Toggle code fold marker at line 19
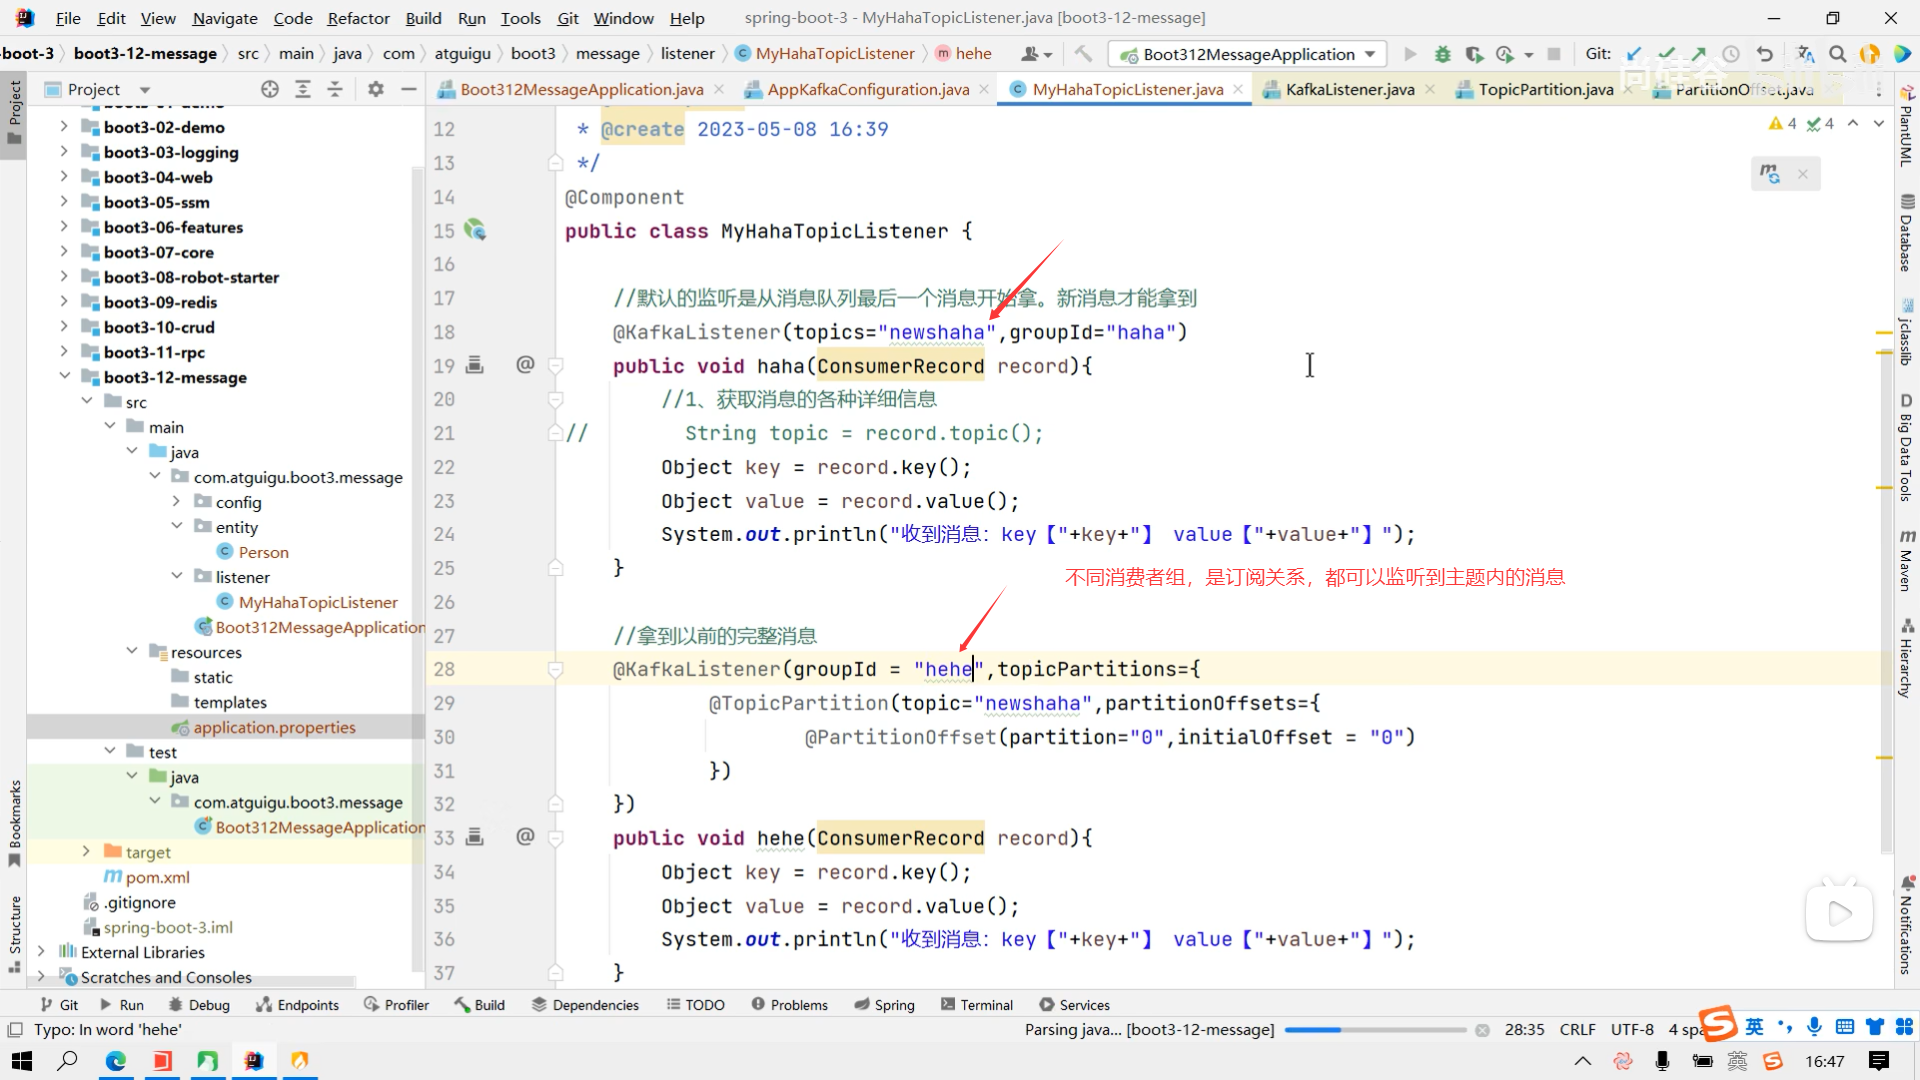This screenshot has width=1920, height=1080. click(x=556, y=366)
